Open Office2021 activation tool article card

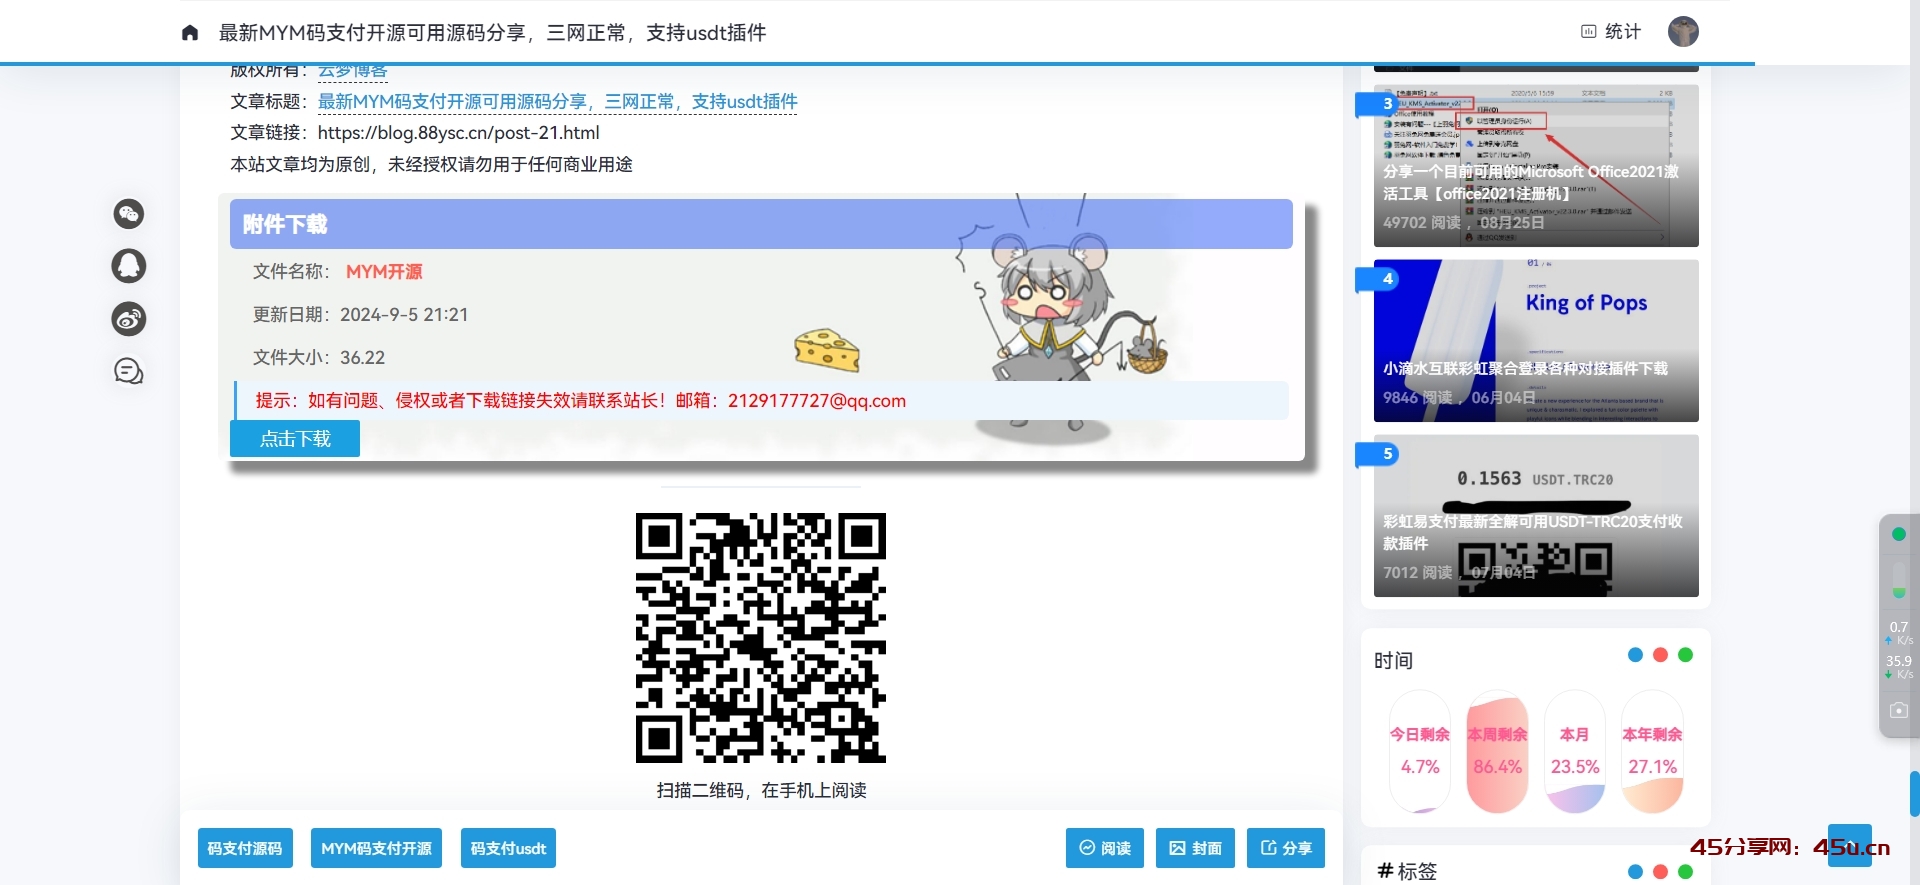[1536, 166]
